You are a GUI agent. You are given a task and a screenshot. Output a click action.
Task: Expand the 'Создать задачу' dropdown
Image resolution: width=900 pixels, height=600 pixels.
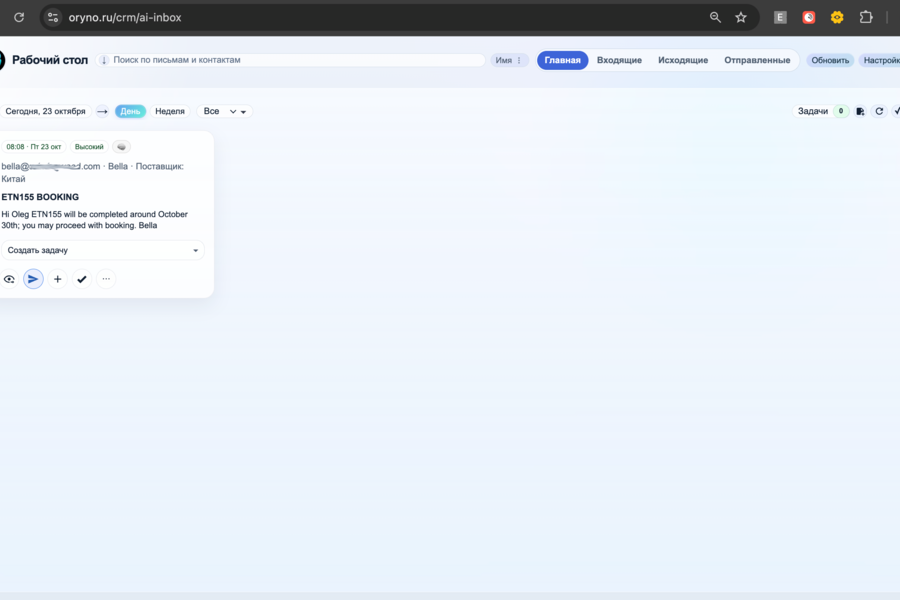pos(103,250)
